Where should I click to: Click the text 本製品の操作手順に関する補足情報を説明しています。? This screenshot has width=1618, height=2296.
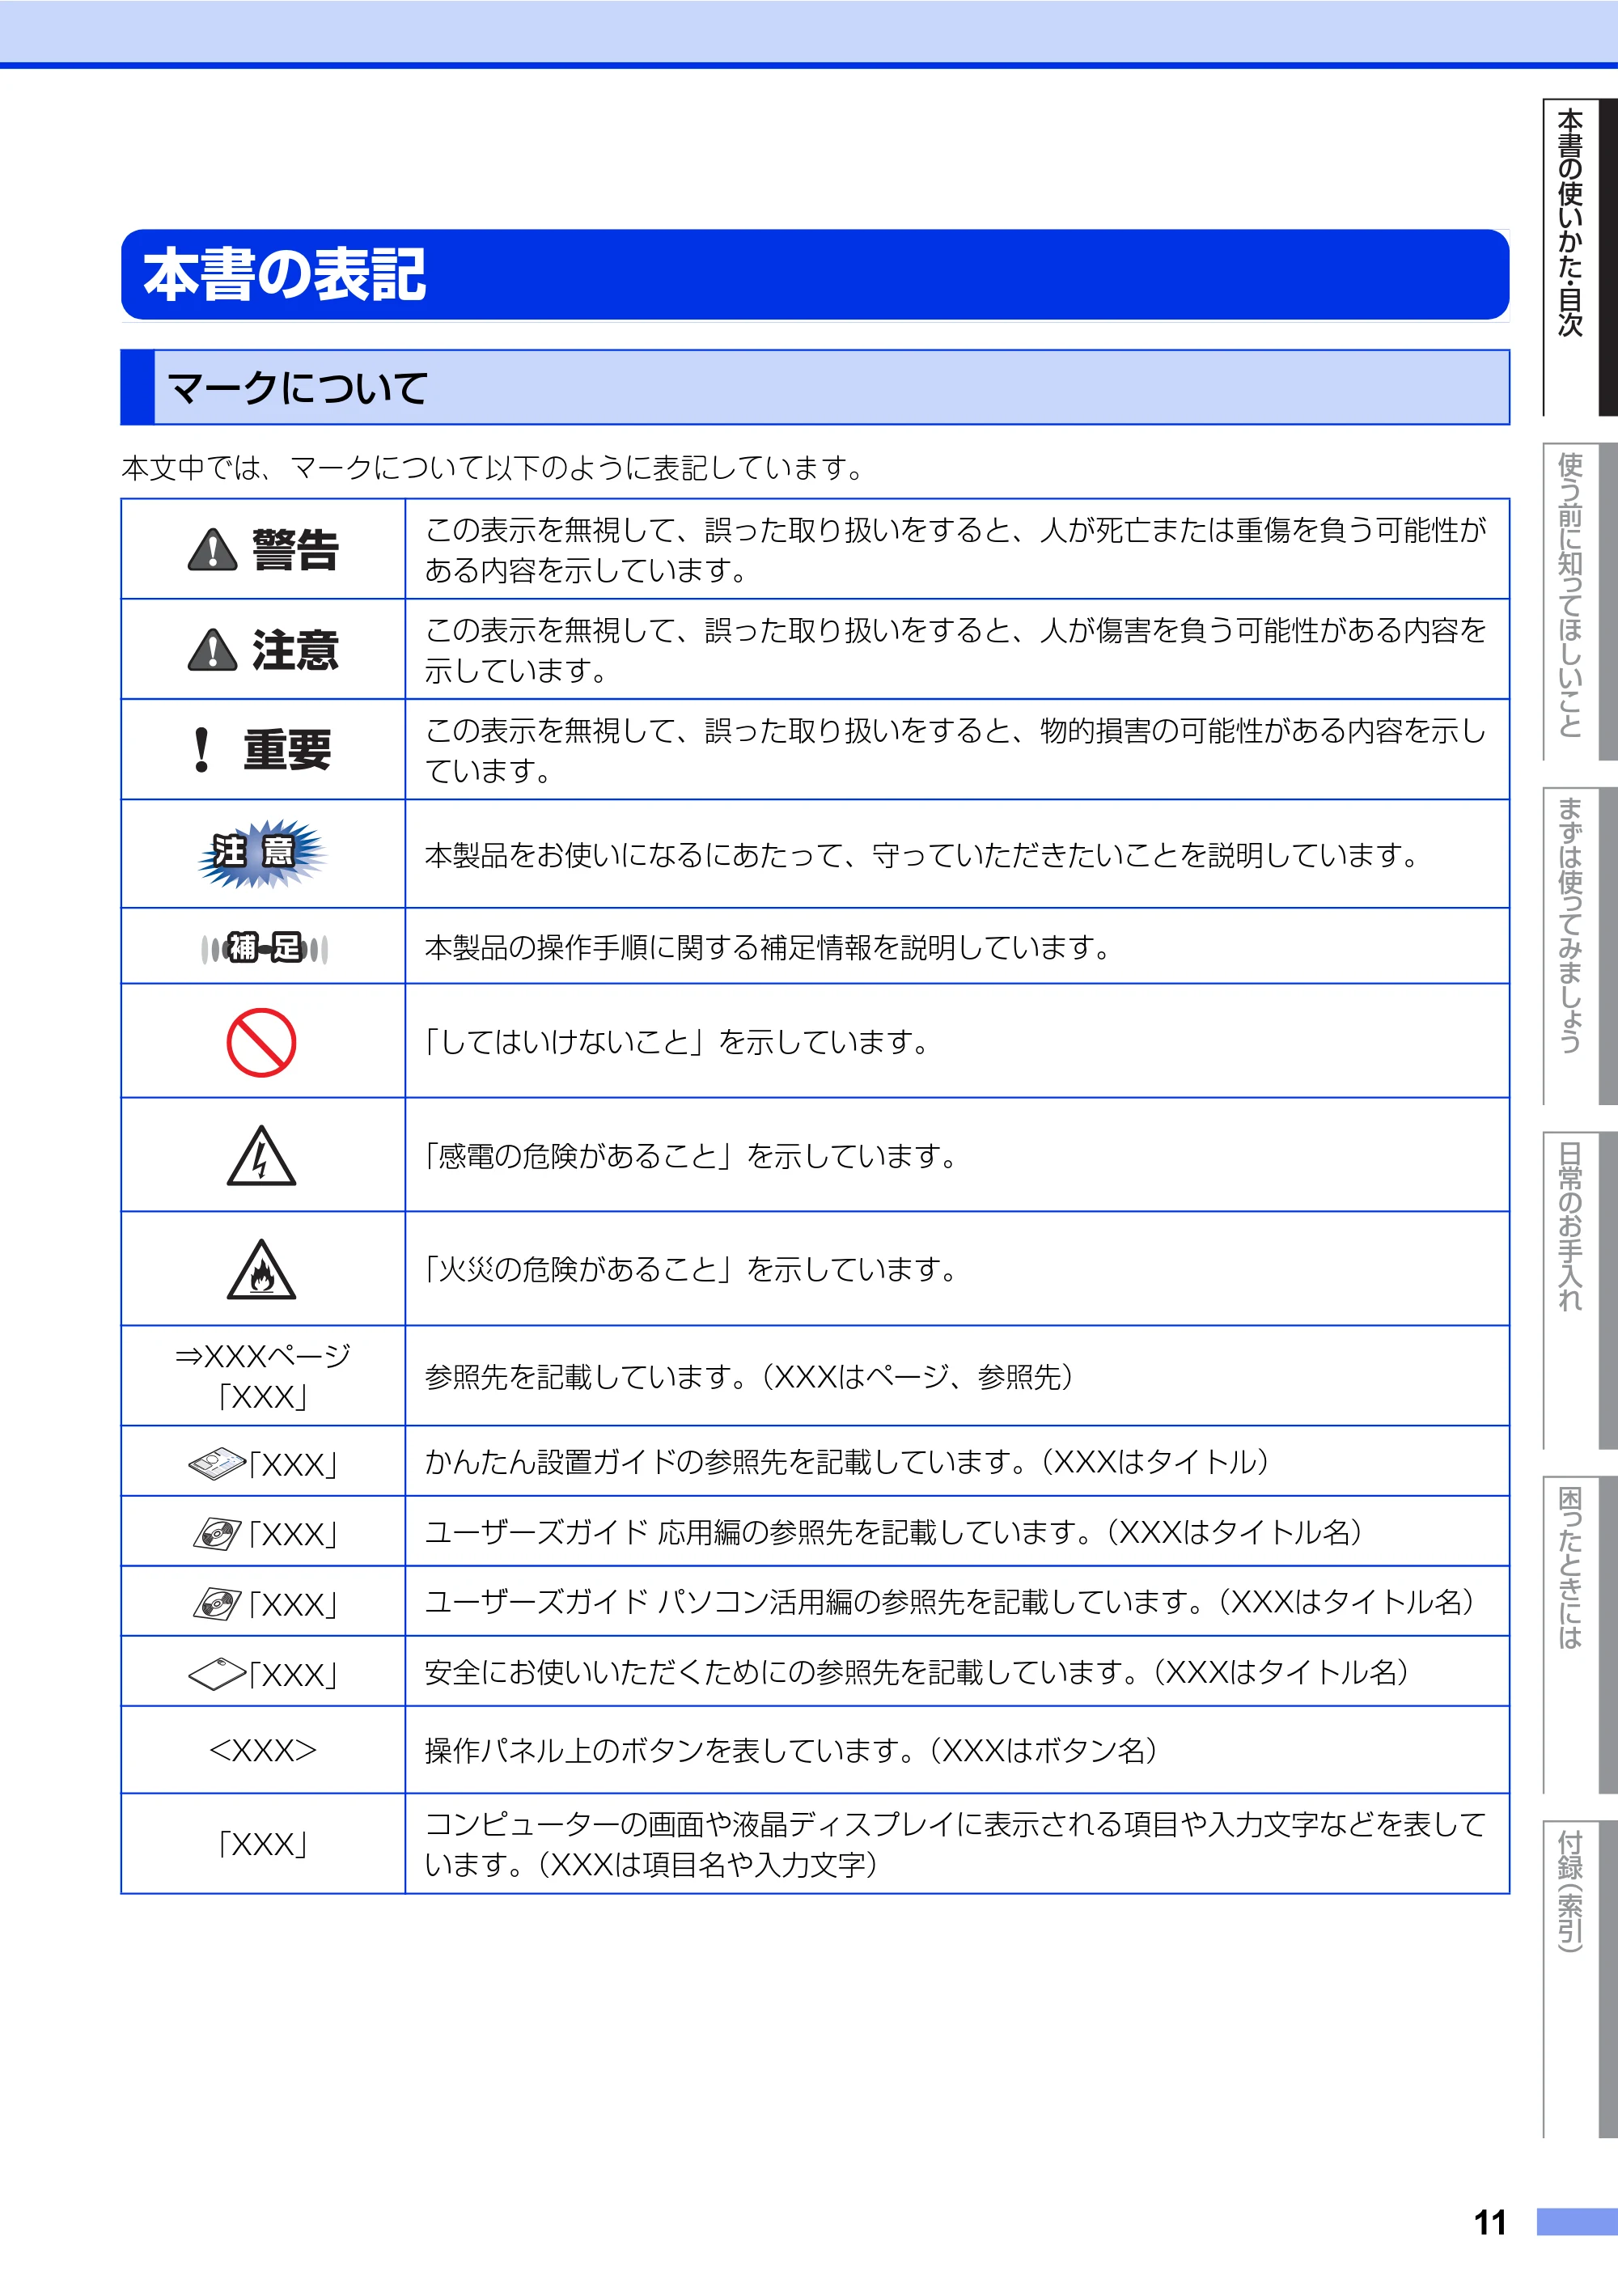(x=768, y=947)
